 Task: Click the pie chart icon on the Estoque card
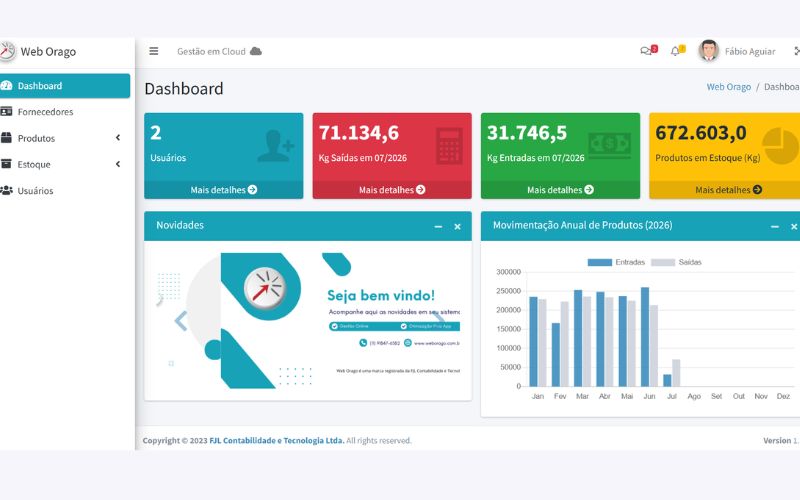point(780,146)
